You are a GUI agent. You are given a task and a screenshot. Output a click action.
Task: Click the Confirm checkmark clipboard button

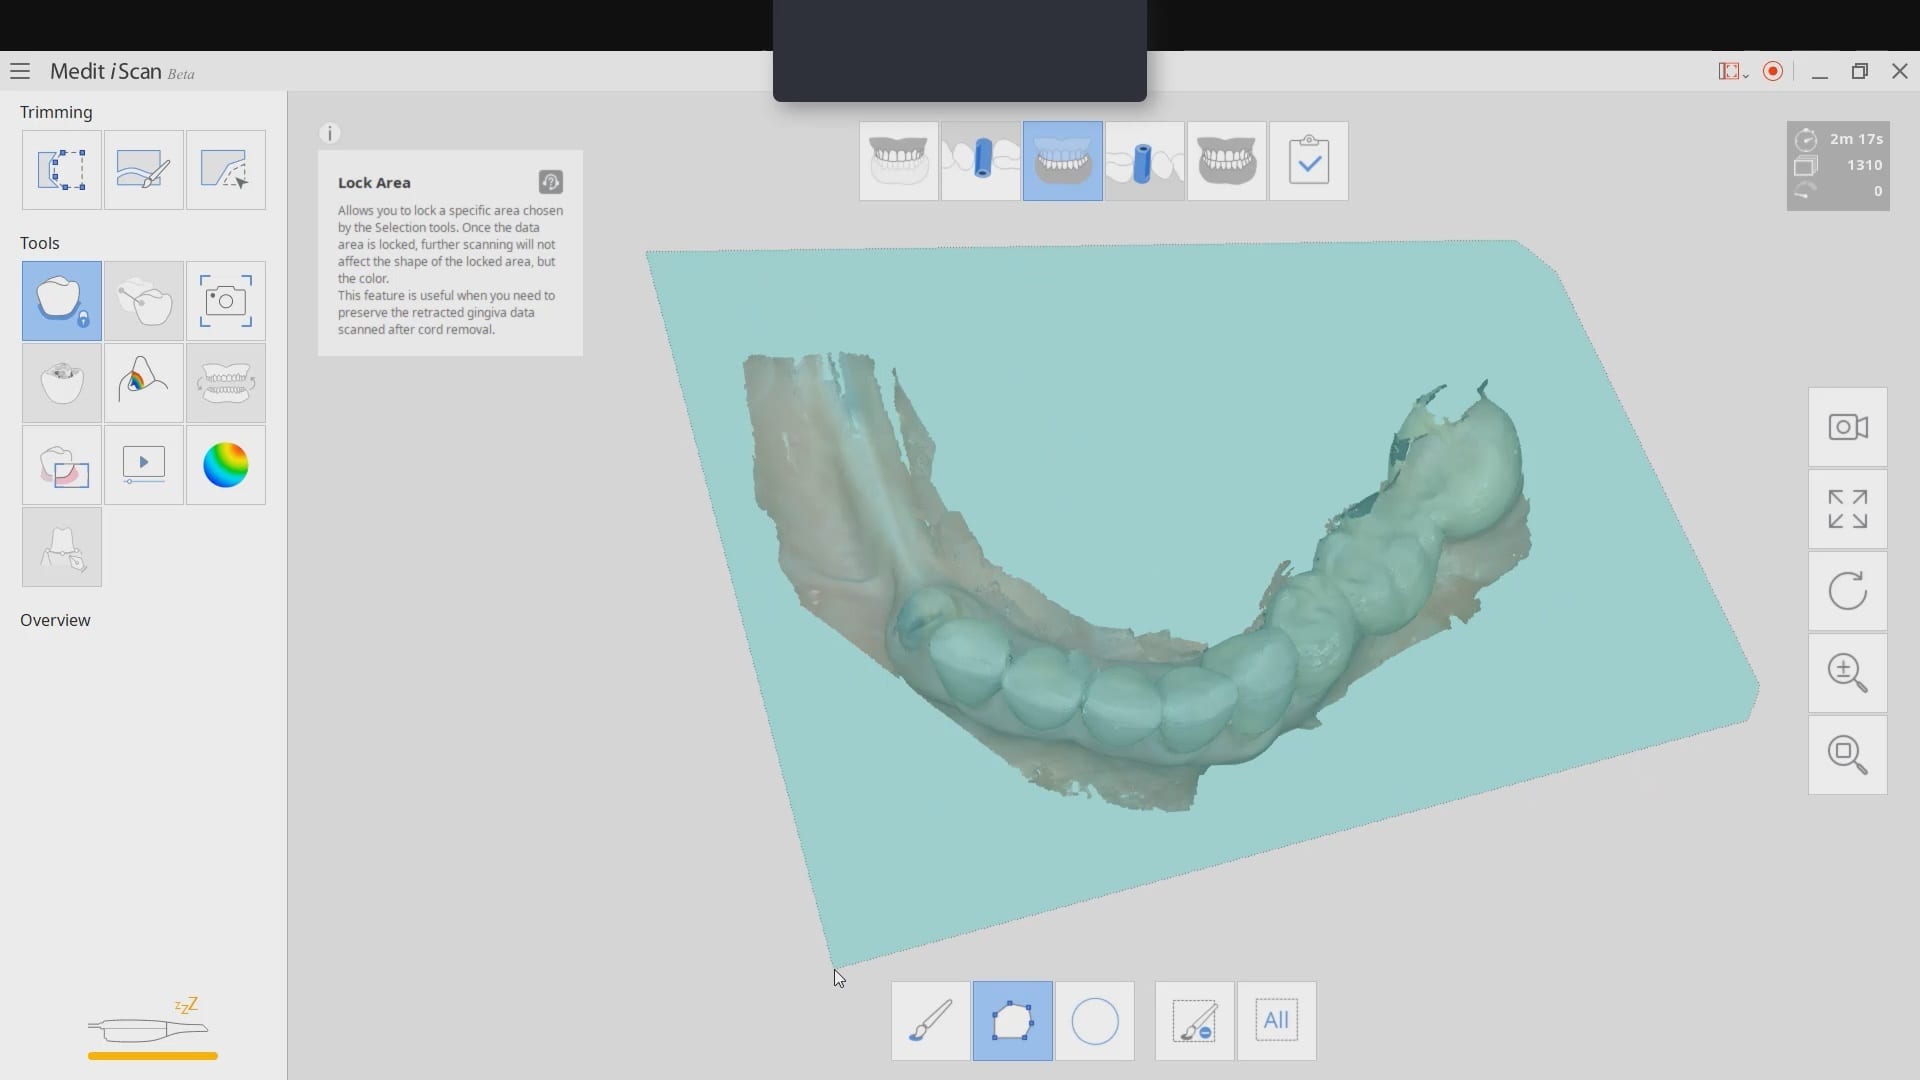click(1309, 161)
